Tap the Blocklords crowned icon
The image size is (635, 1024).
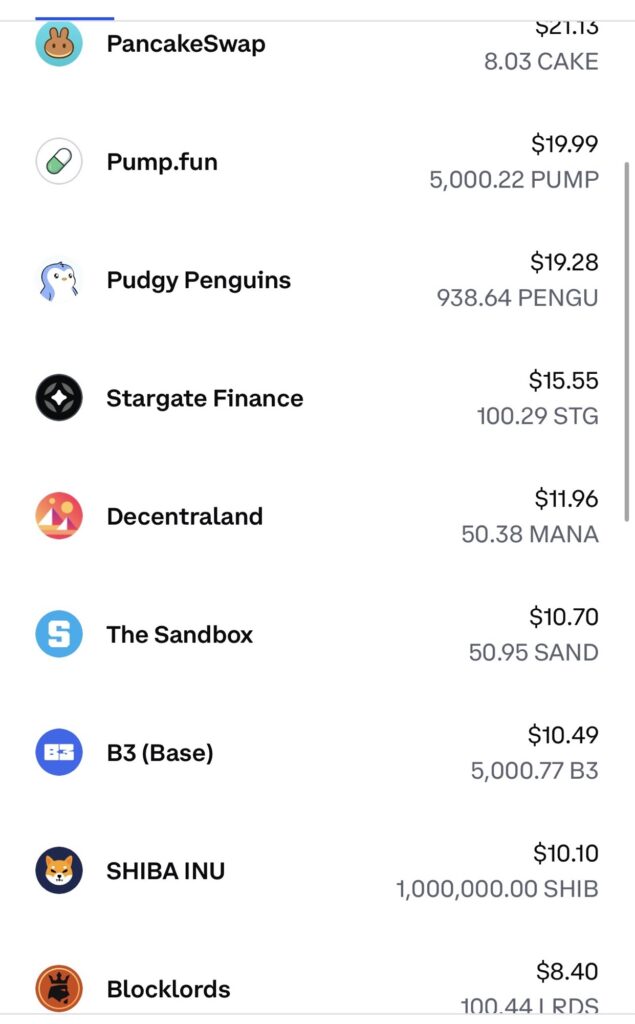point(59,988)
